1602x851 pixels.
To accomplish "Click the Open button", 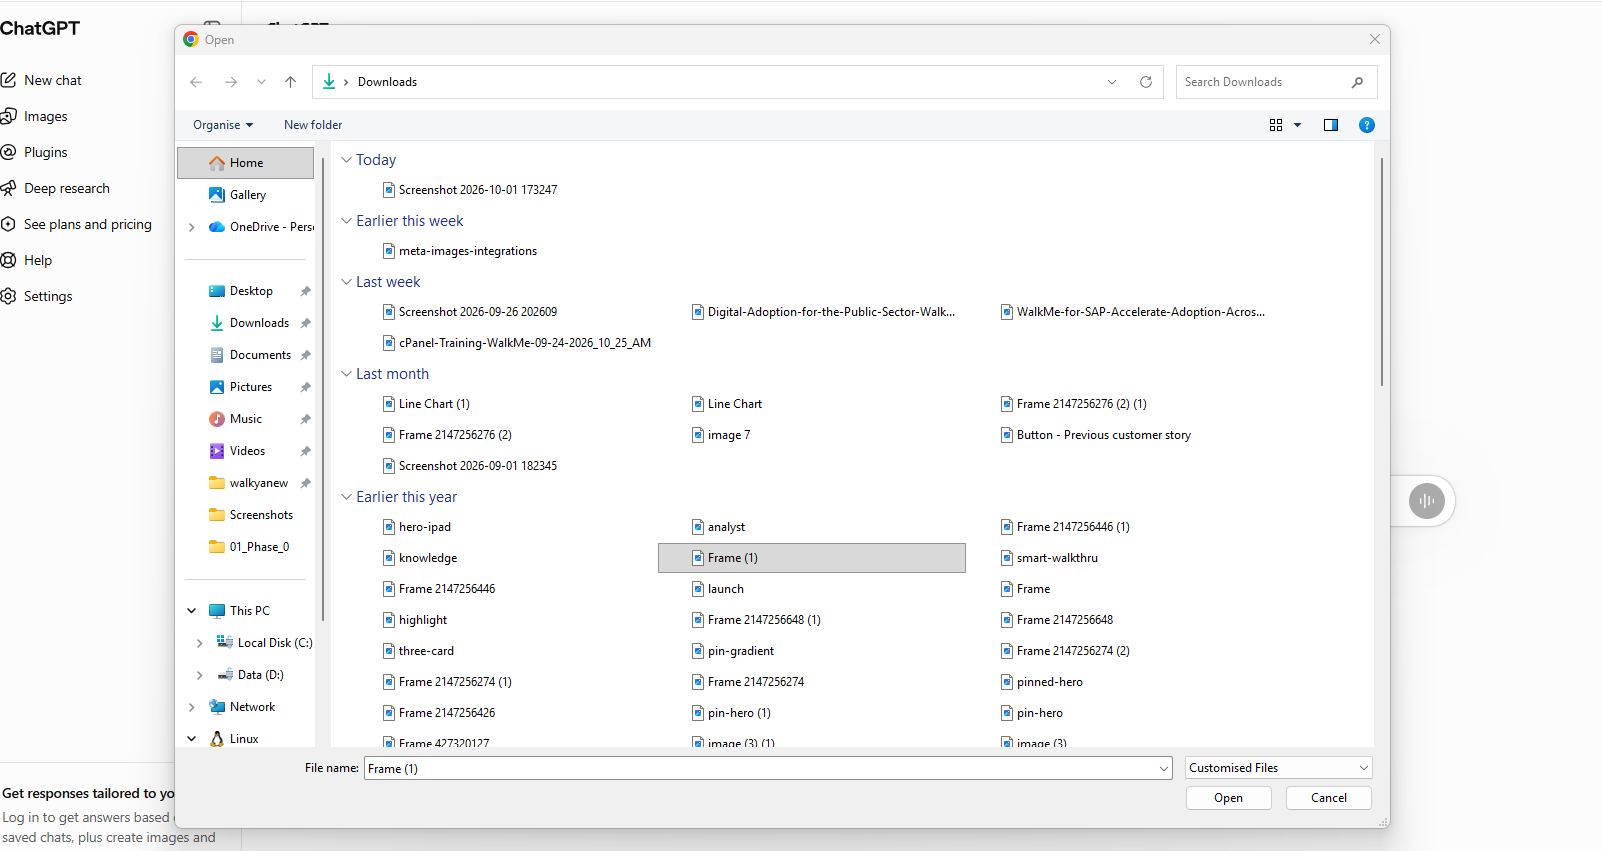I will (1228, 798).
